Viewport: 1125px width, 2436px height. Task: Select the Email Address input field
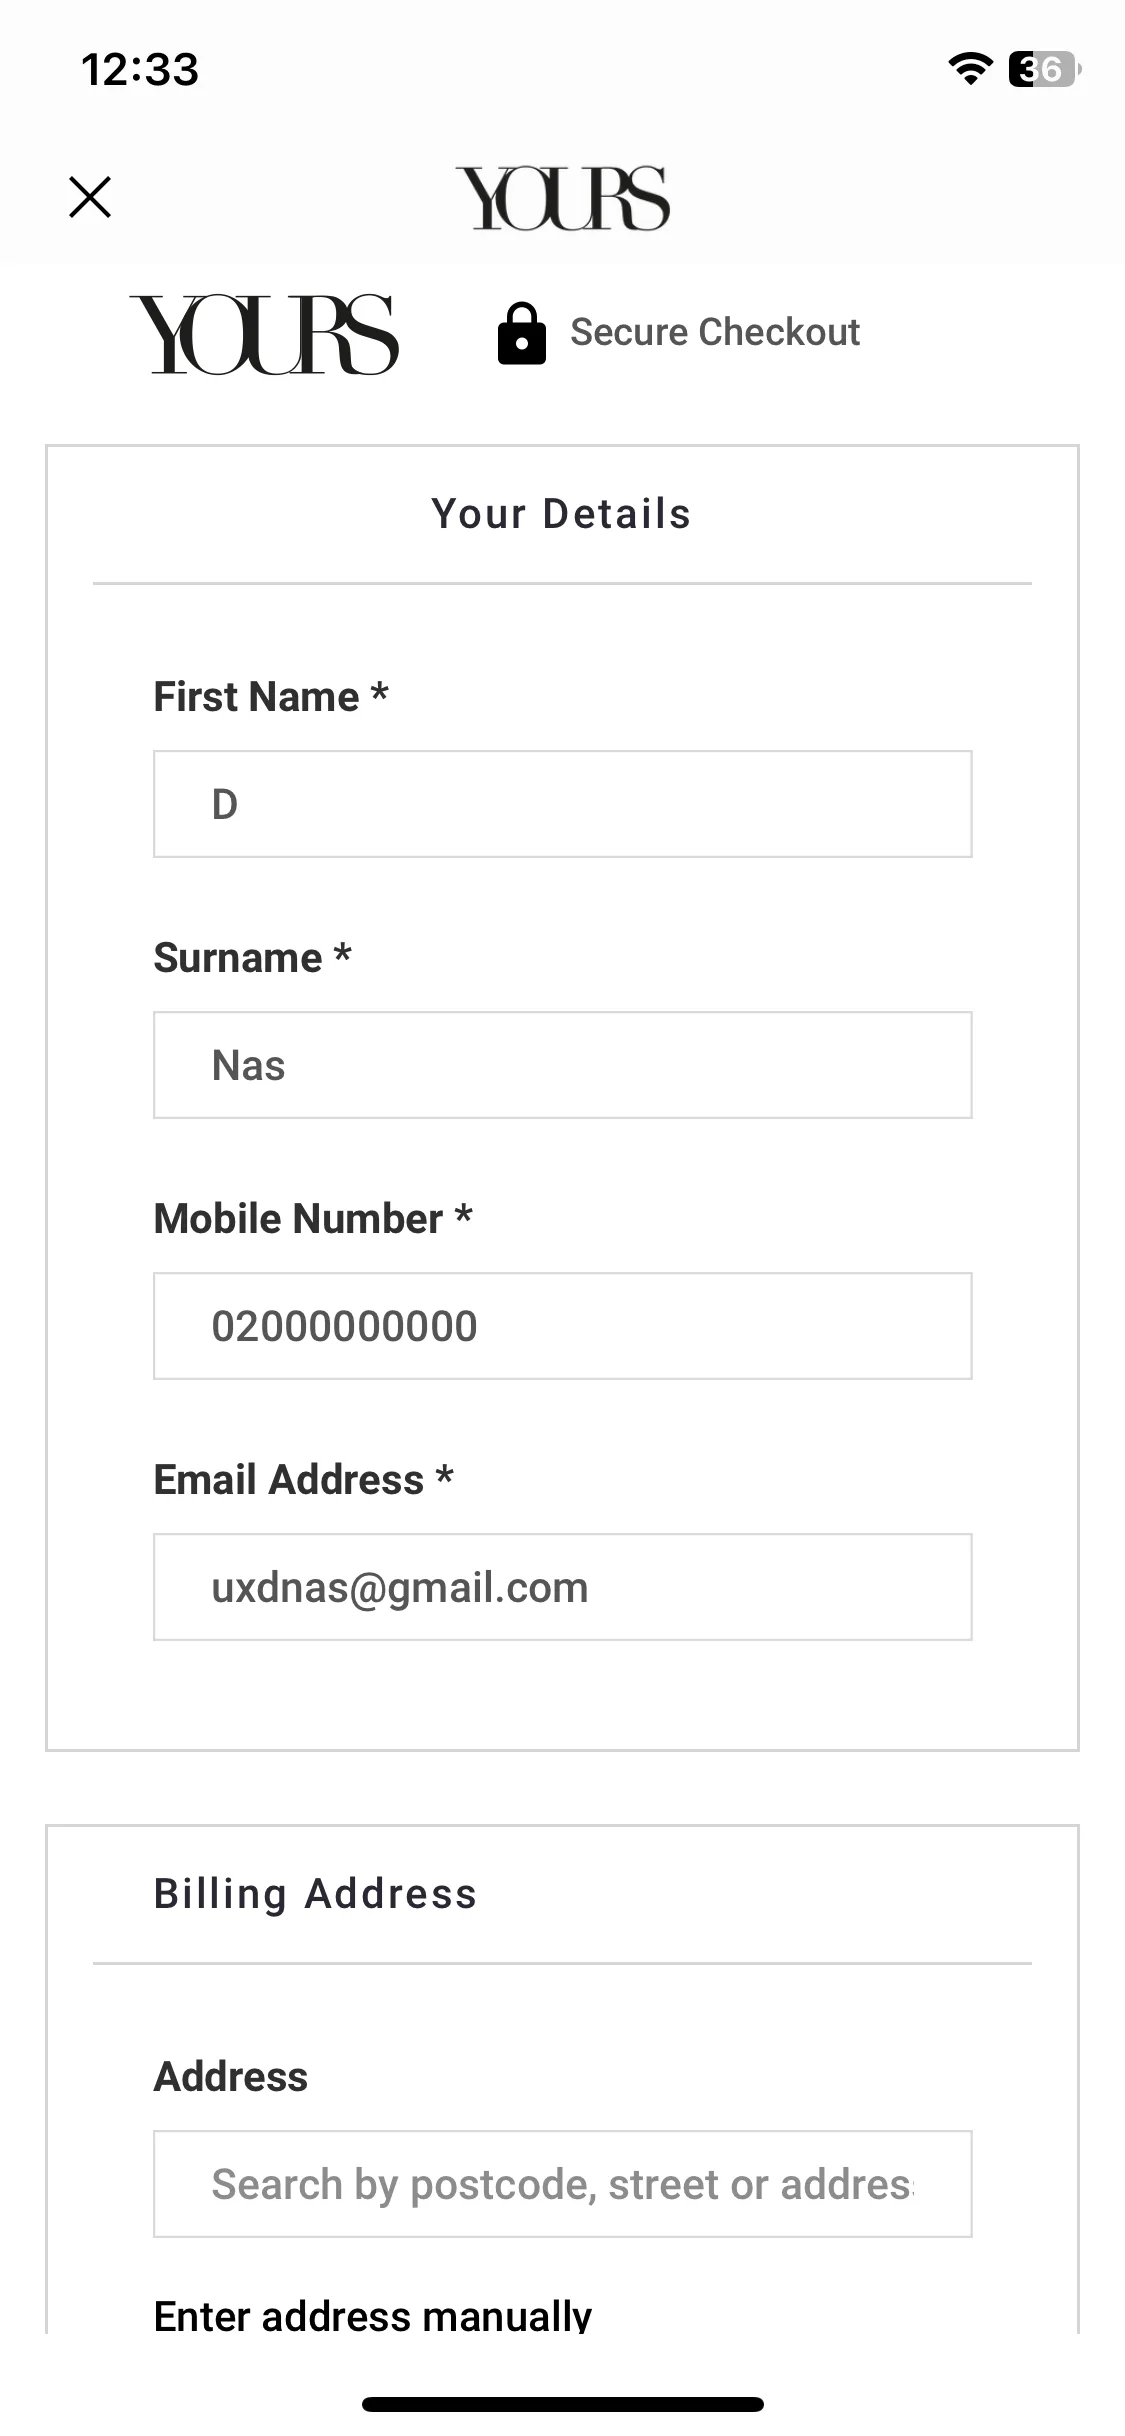(x=563, y=1587)
